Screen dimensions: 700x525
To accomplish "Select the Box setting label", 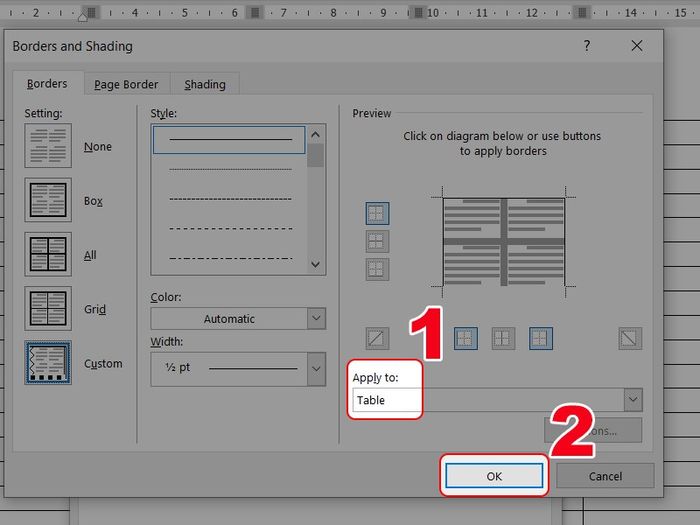I will [93, 201].
